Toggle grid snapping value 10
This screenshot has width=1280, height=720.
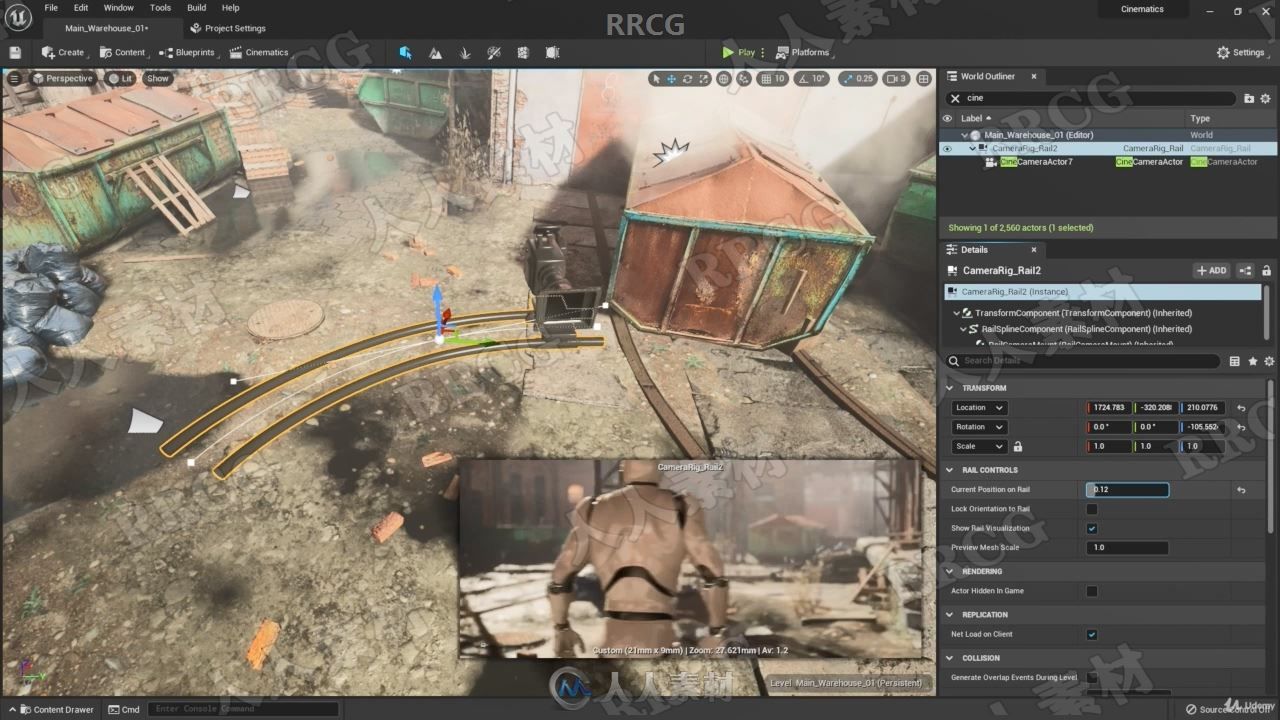click(x=774, y=78)
